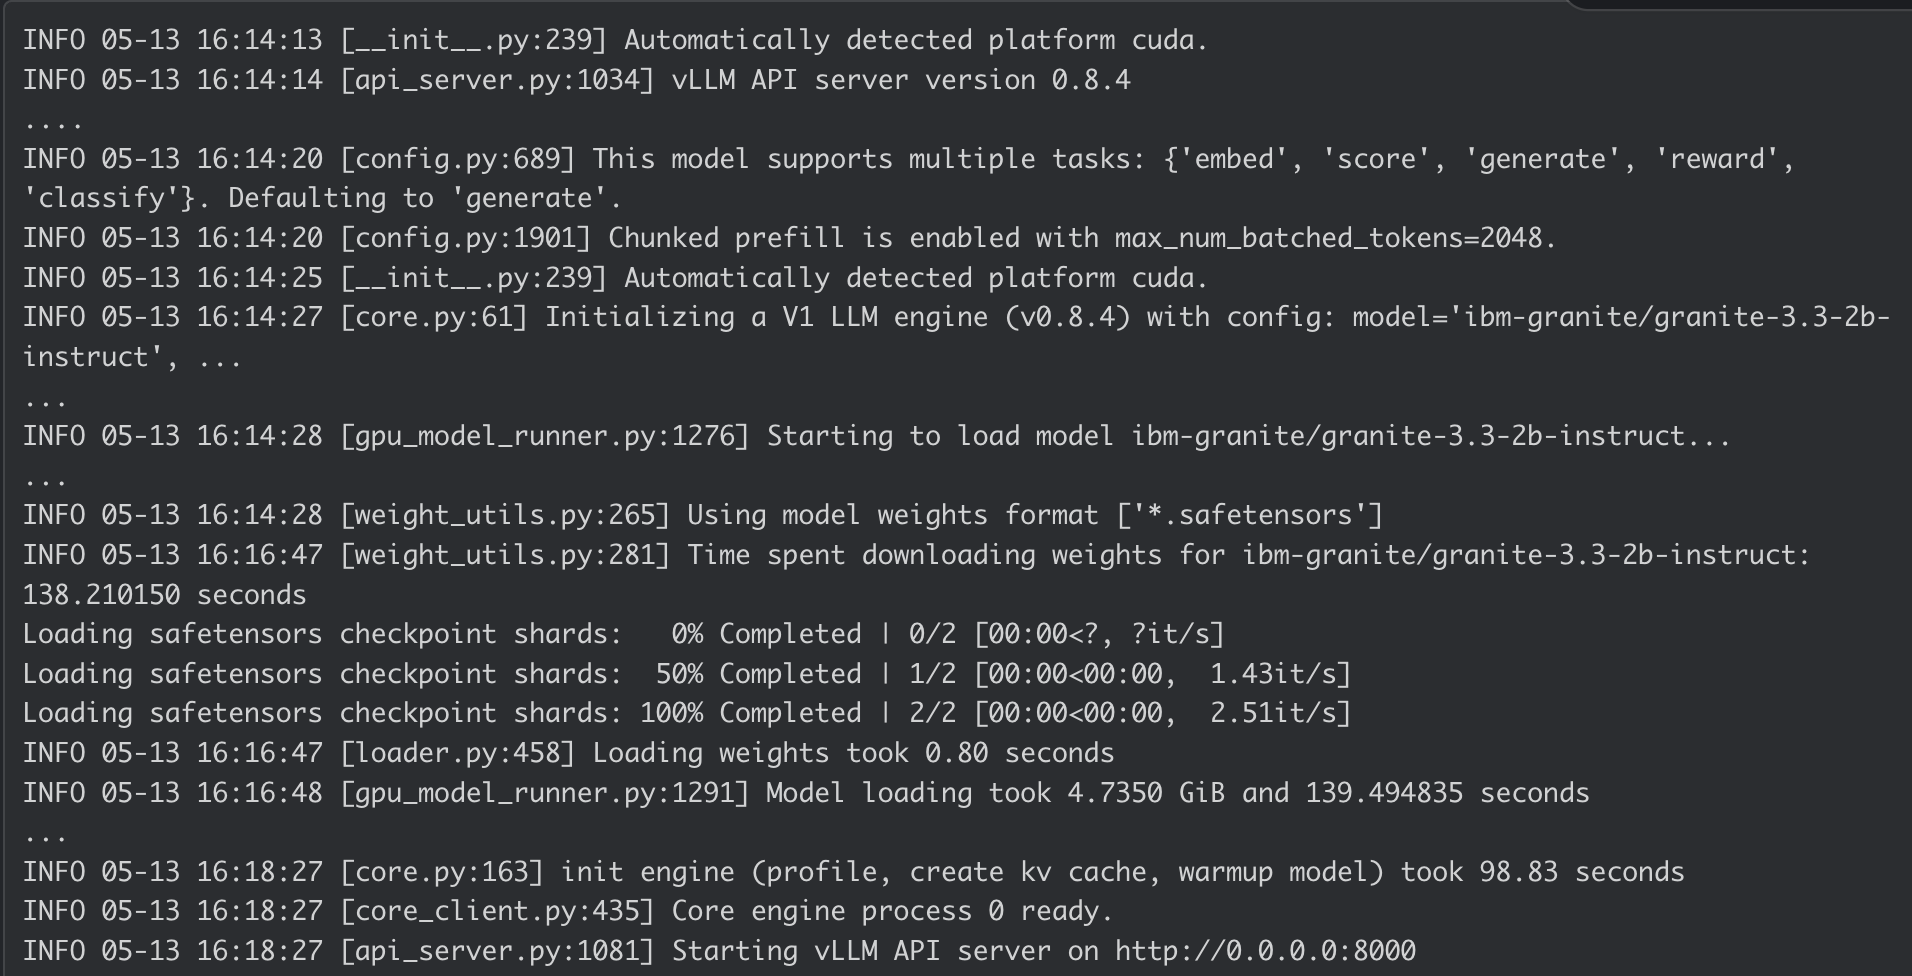This screenshot has height=976, width=1912.
Task: Open the http://0.0.0.0:8000 server URL
Action: (1265, 951)
